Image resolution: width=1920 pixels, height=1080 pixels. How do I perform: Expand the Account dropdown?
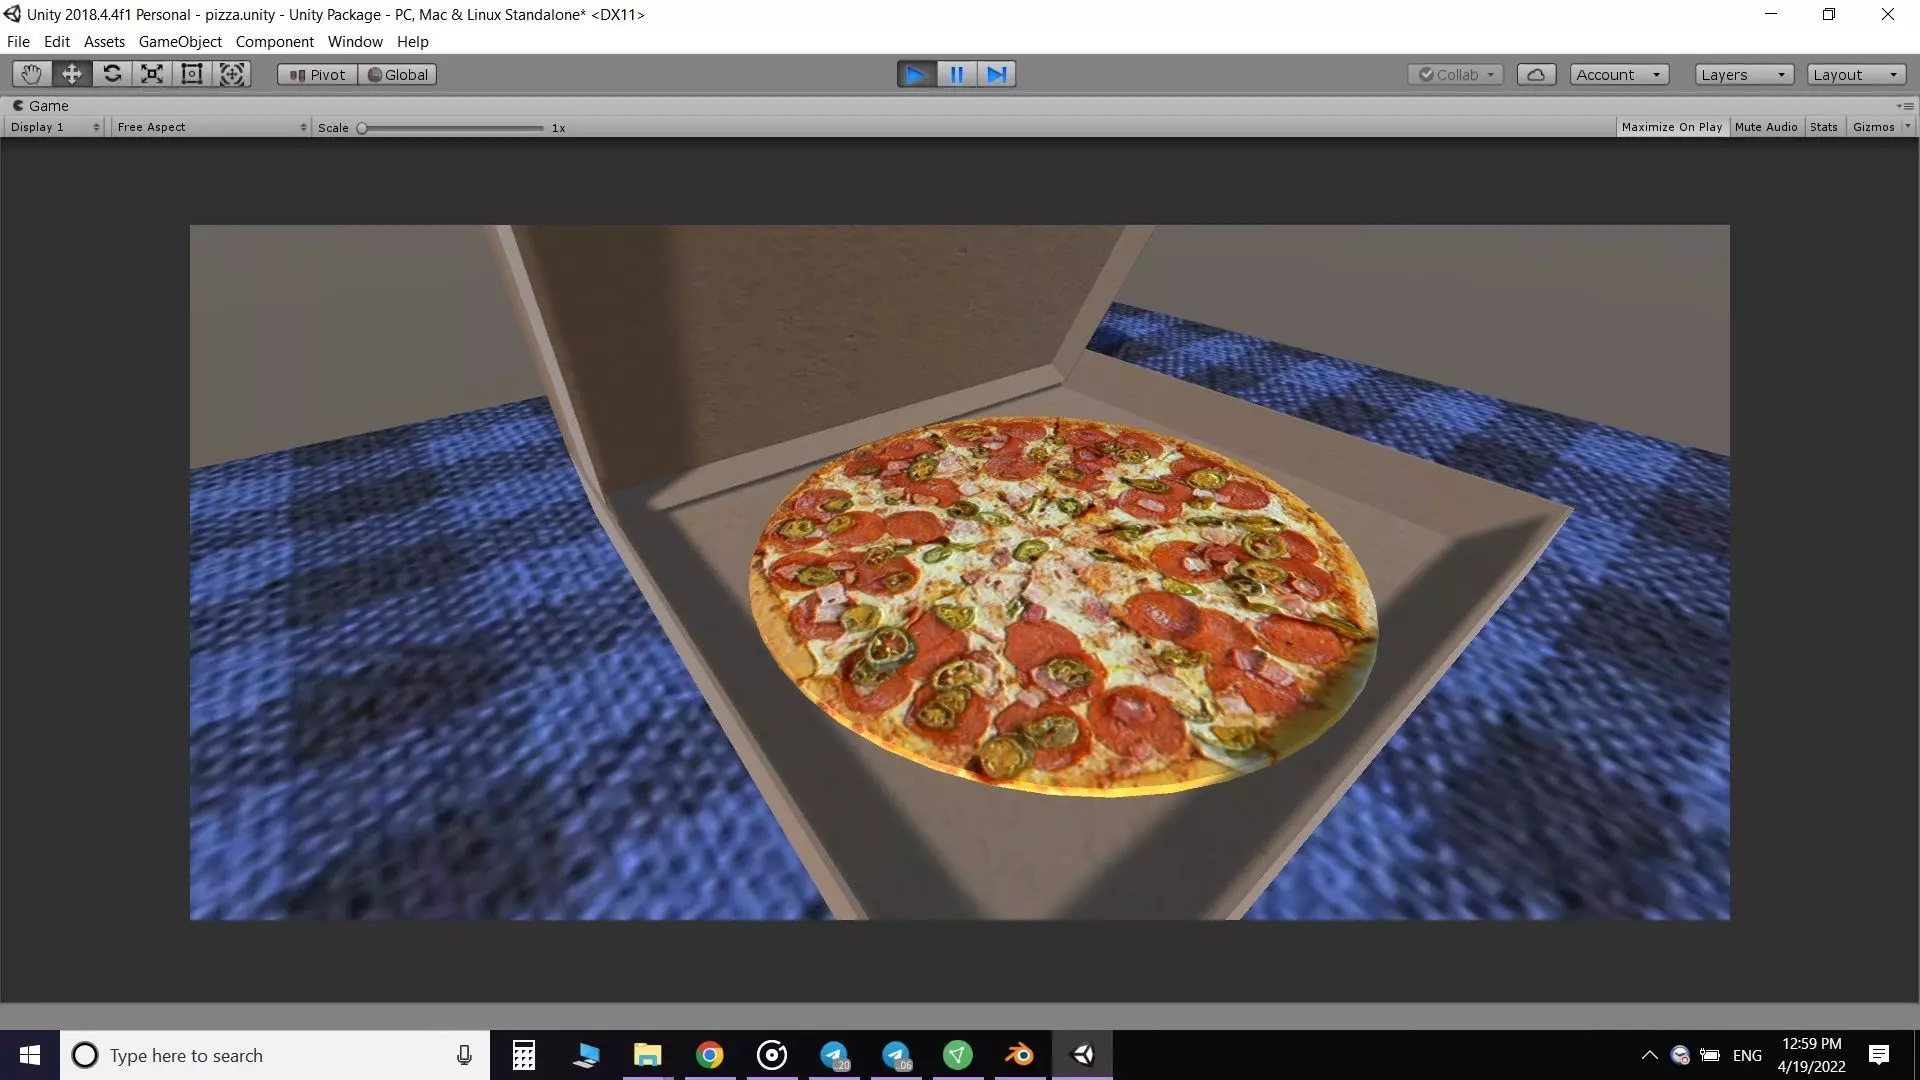(x=1618, y=74)
